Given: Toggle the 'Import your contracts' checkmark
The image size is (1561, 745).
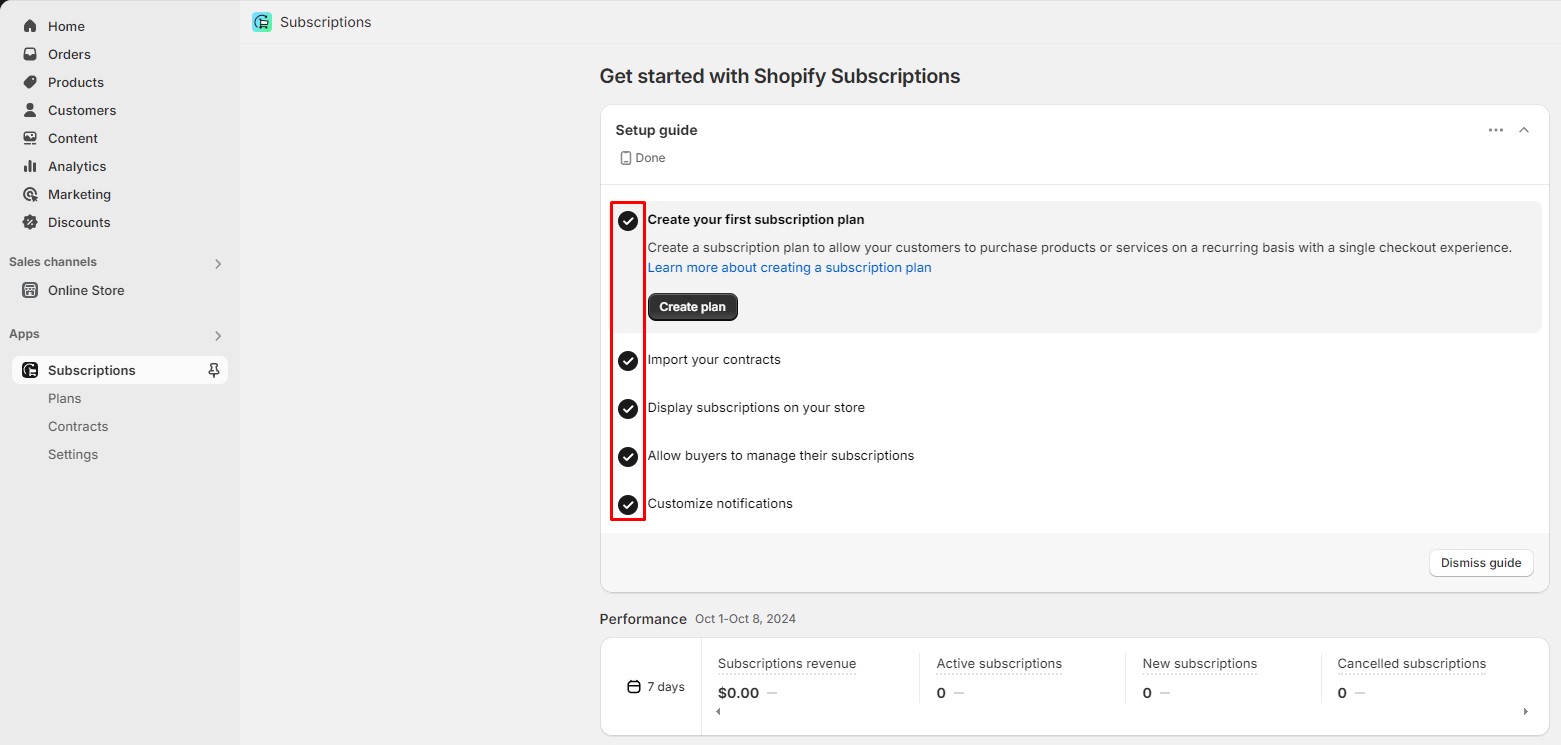Looking at the screenshot, I should 628,361.
